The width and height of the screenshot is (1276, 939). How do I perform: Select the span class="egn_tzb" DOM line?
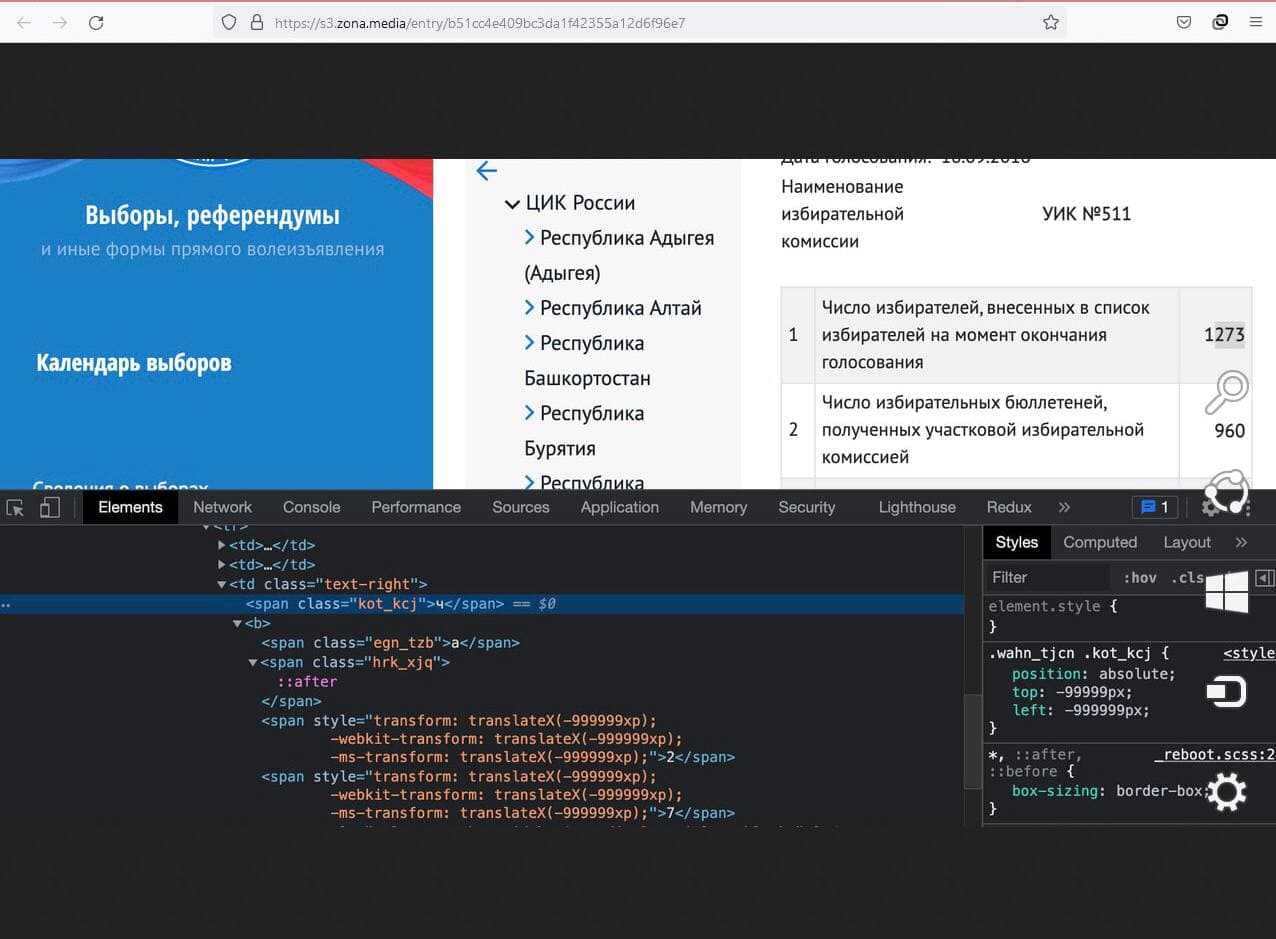(391, 643)
